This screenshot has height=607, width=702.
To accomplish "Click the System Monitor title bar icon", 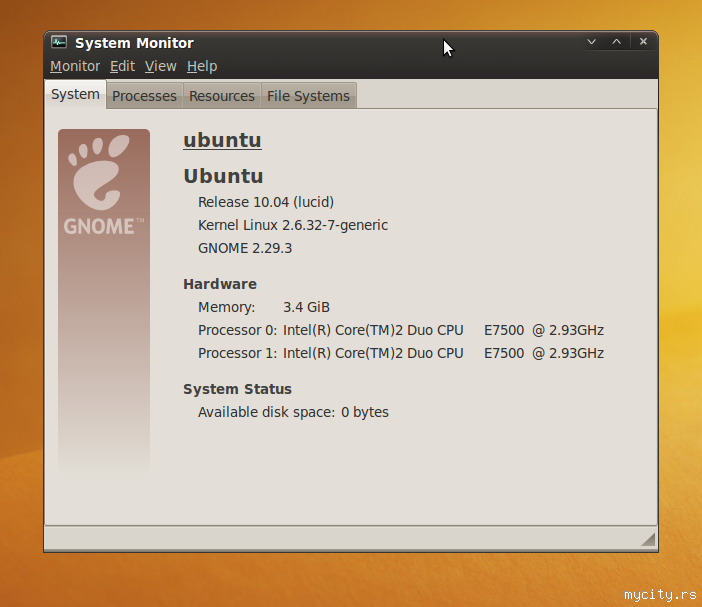I will [x=59, y=42].
